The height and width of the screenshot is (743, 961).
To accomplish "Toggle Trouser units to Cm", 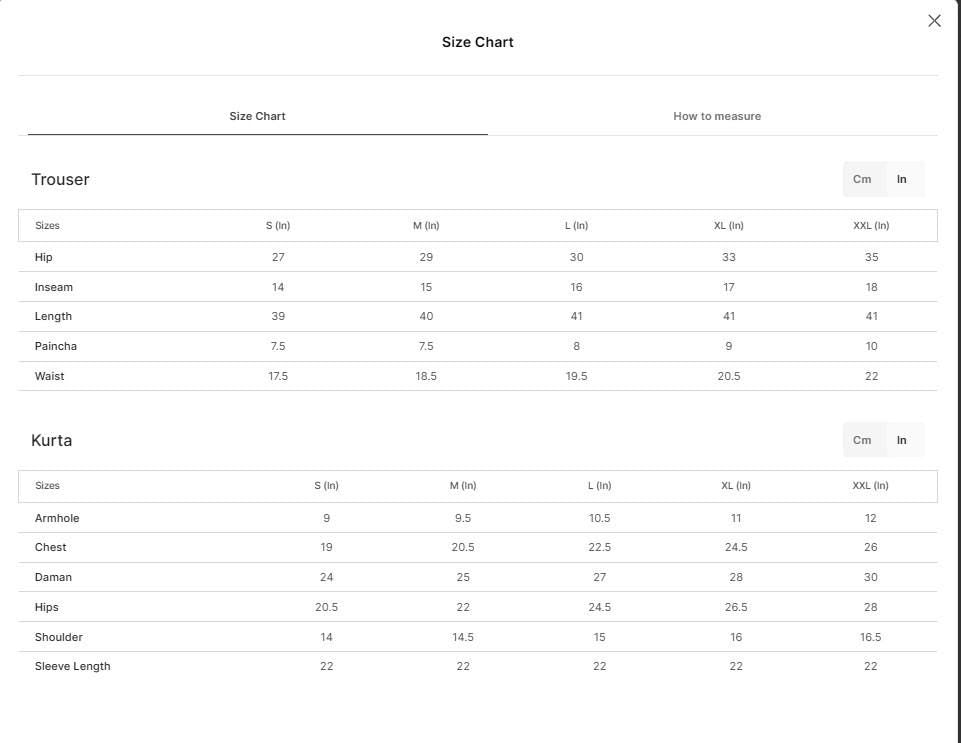I will pyautogui.click(x=862, y=179).
